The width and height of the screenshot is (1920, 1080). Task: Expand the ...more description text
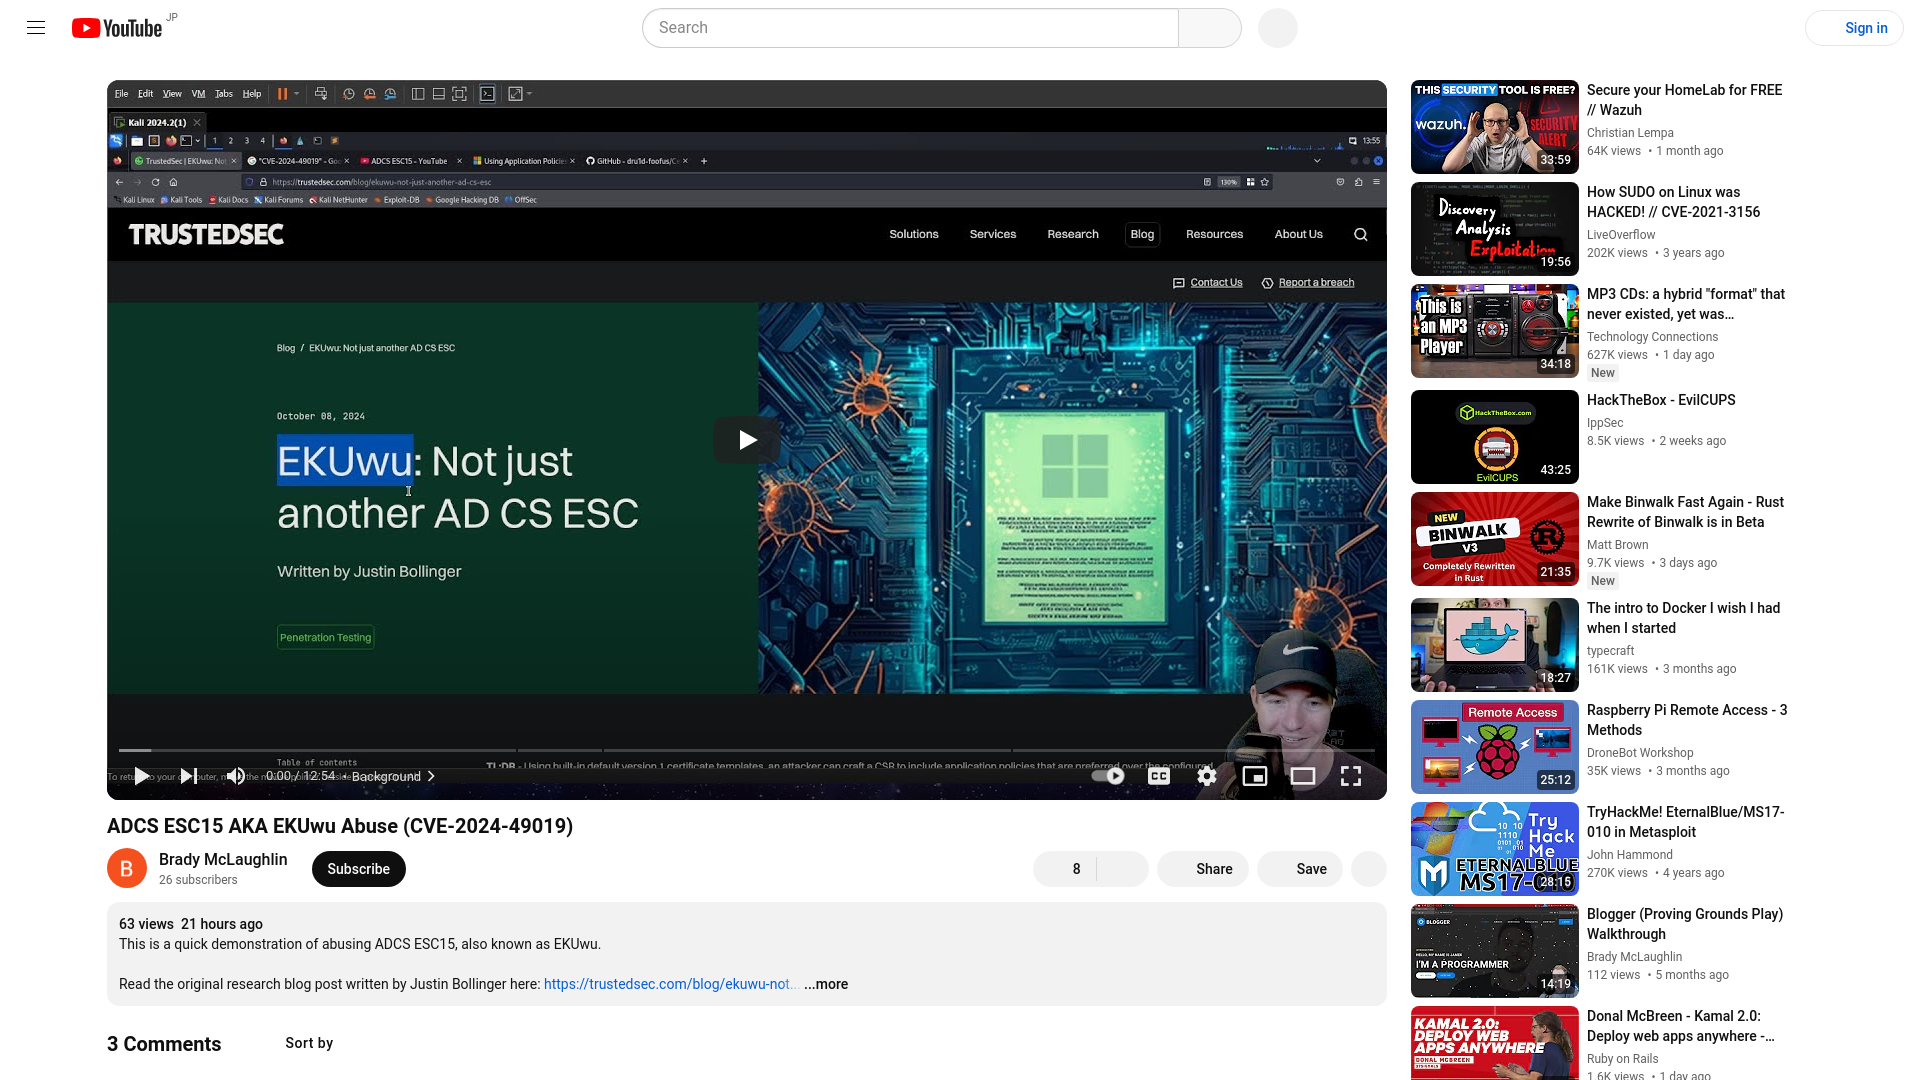pos(827,984)
